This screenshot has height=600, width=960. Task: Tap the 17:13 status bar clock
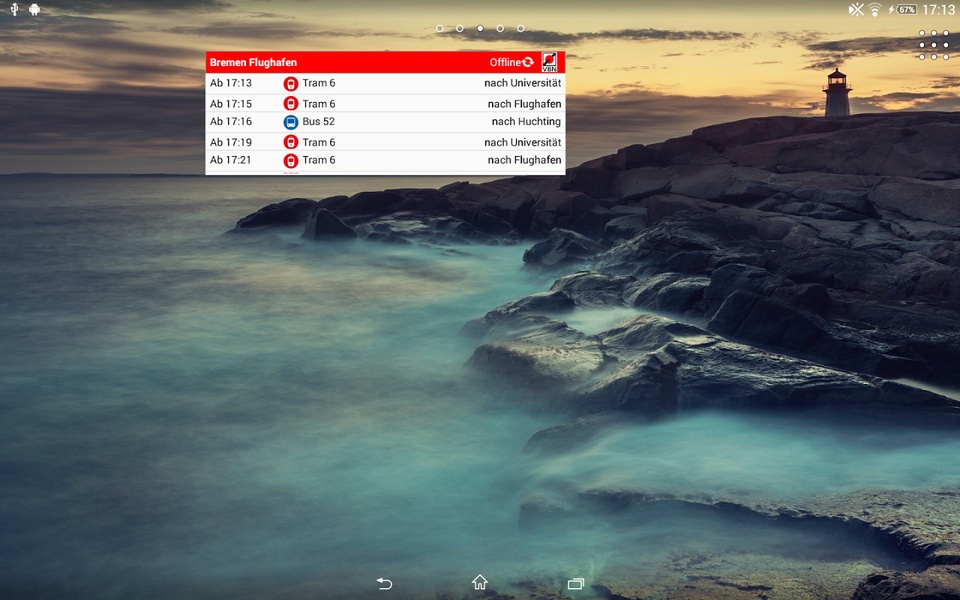click(x=939, y=10)
